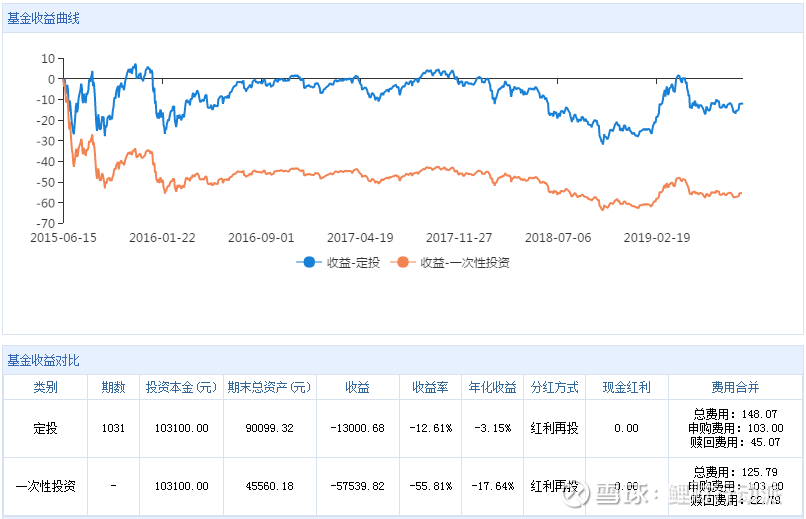The height and width of the screenshot is (519, 806).
Task: Click the -57539.82 return value
Action: point(357,486)
